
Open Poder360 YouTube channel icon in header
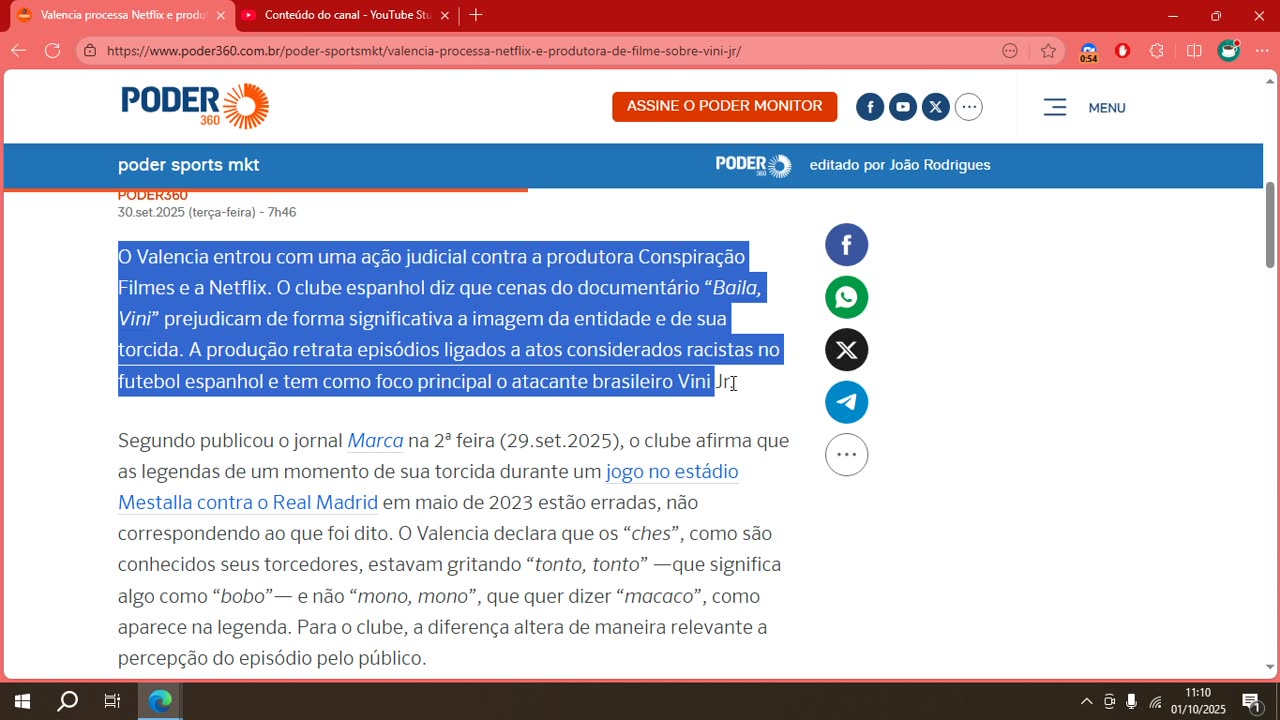click(903, 107)
